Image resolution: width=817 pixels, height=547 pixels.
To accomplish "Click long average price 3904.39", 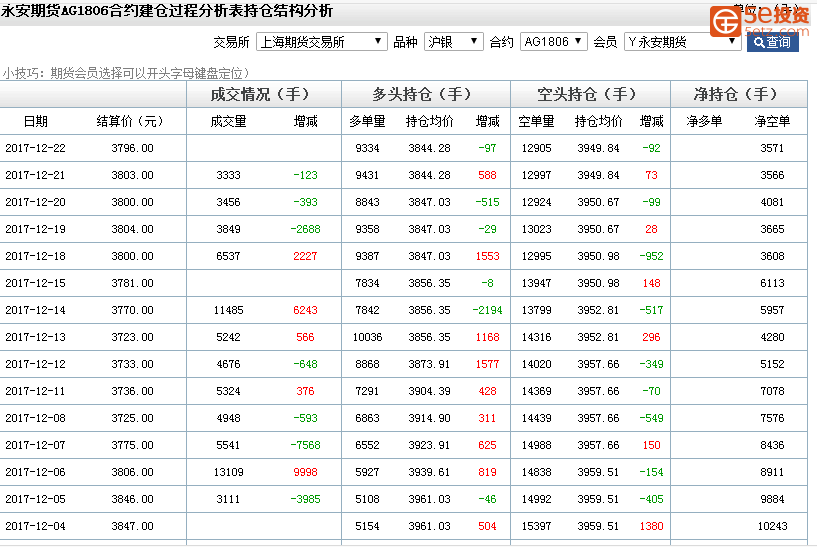I will coord(429,391).
